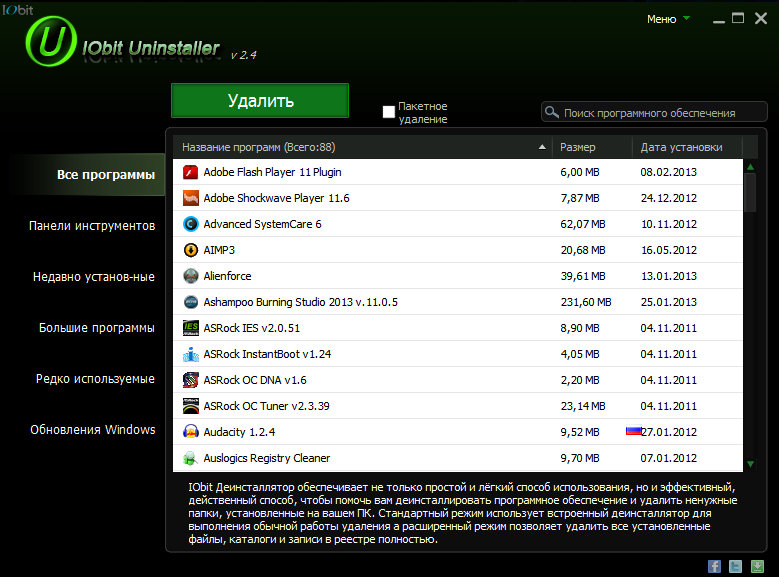Select ASRock InstantBoot v1.24 entry
779x577 pixels.
(x=267, y=354)
